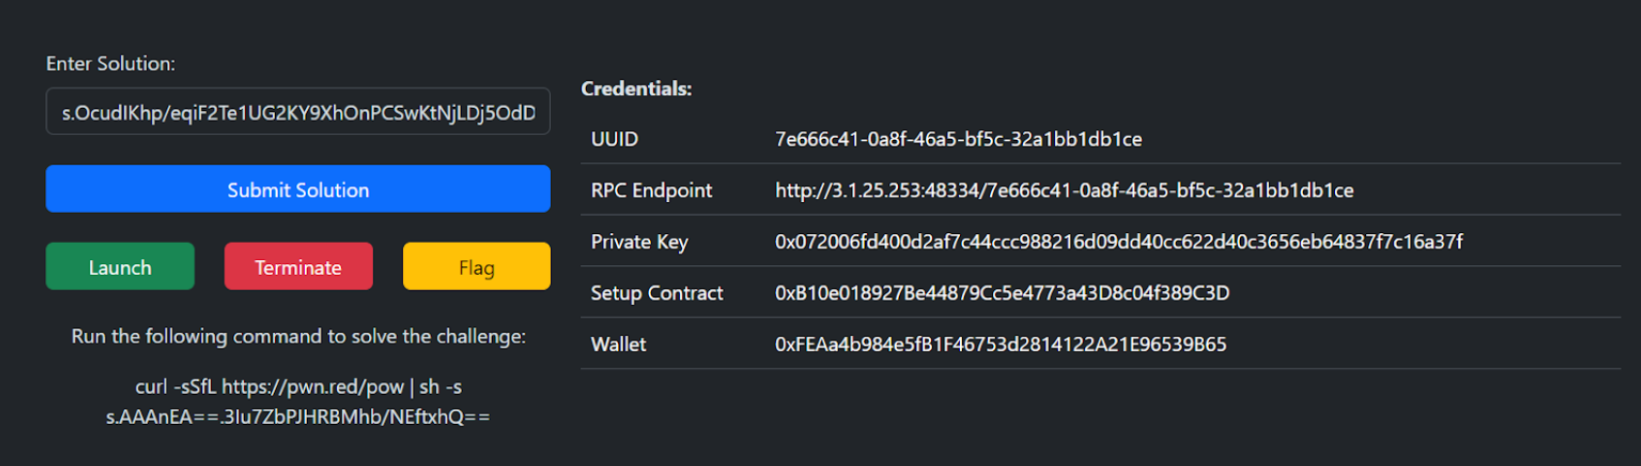Click the 'Run the following command' instruction text

pyautogui.click(x=298, y=337)
